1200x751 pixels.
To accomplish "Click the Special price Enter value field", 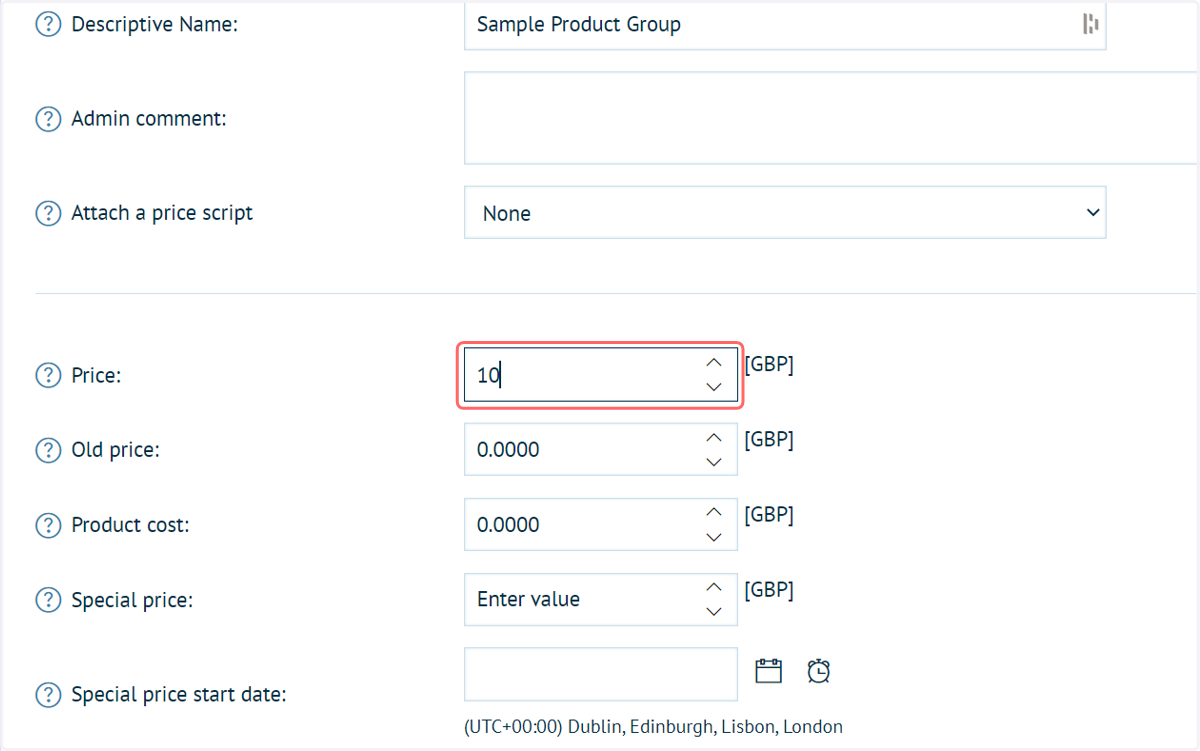I will [600, 599].
